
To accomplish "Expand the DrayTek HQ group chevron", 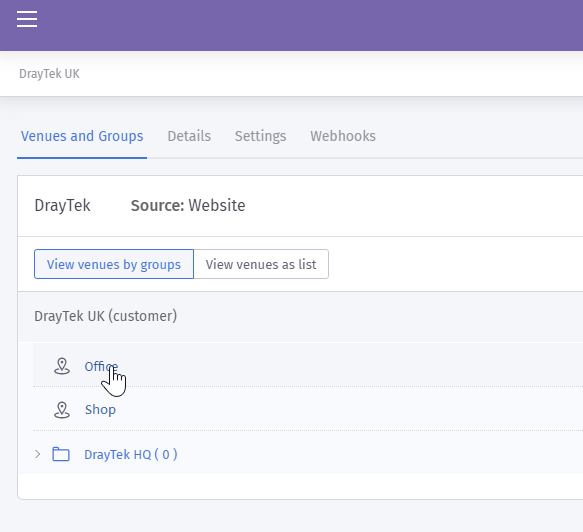I will tap(38, 454).
